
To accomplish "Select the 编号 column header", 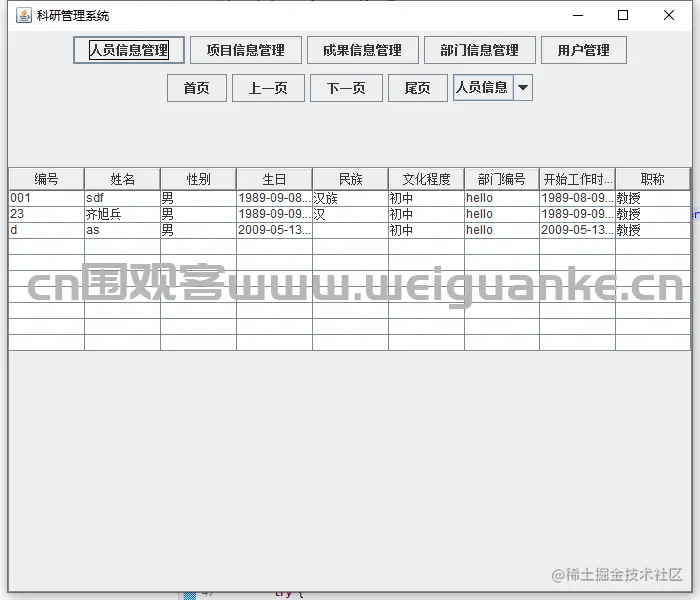I will click(x=46, y=179).
